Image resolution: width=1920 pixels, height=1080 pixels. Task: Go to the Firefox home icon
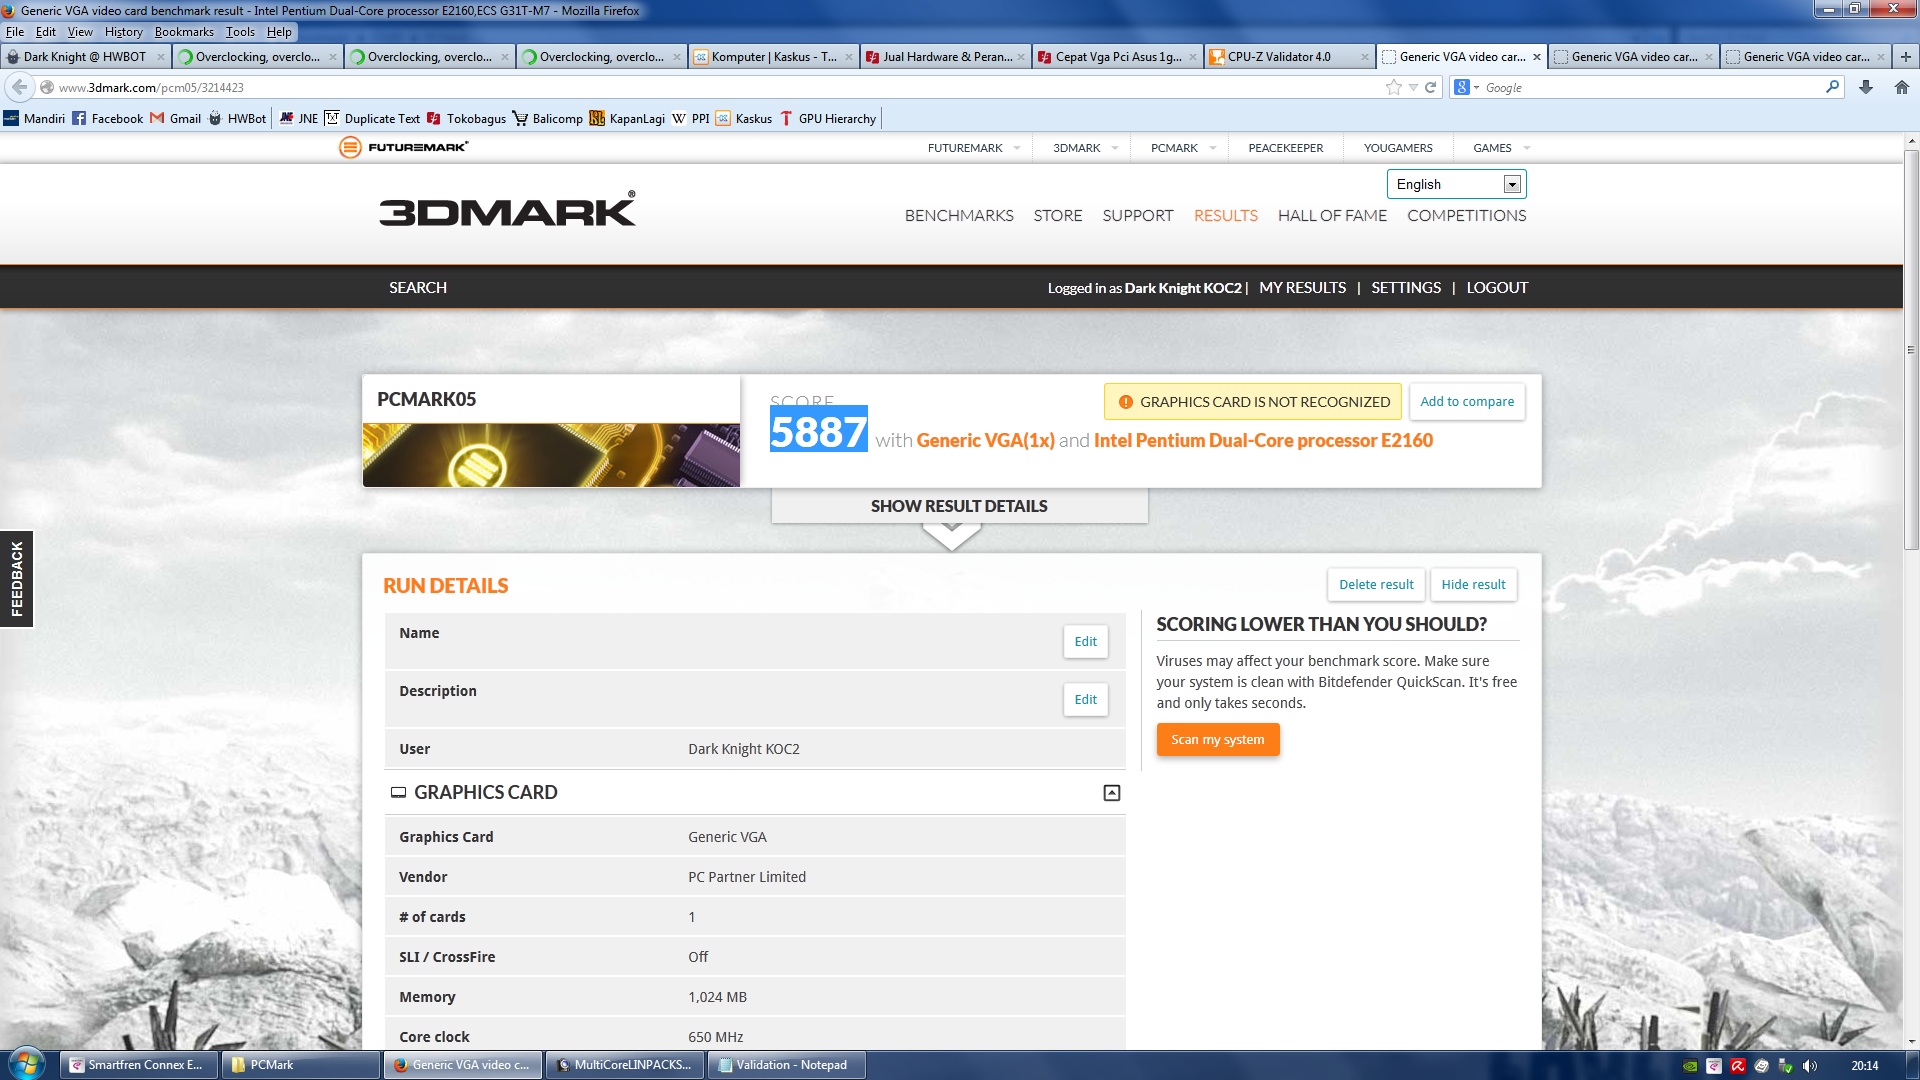[x=1902, y=87]
